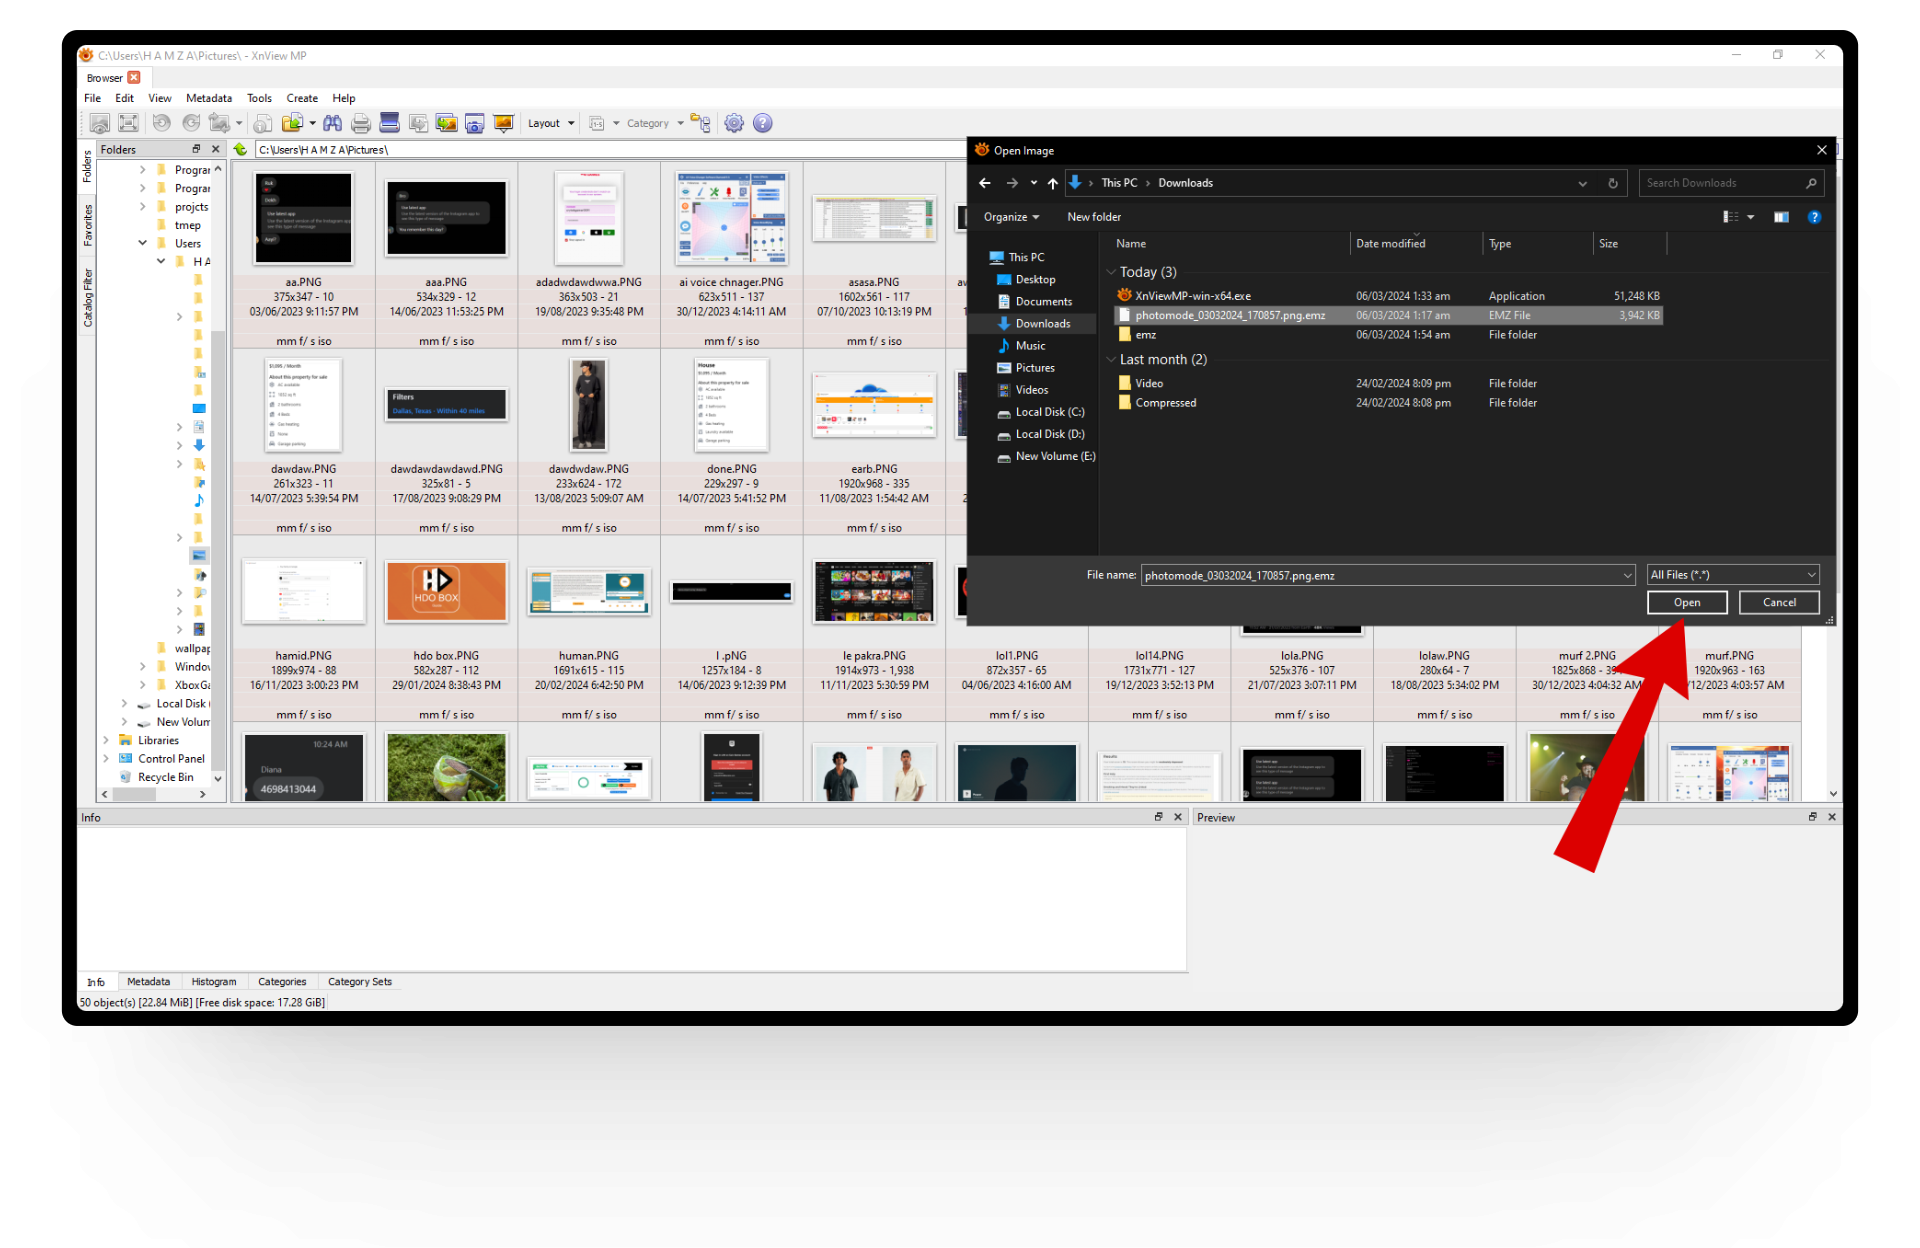
Task: Open the Layout dropdown
Action: [551, 123]
